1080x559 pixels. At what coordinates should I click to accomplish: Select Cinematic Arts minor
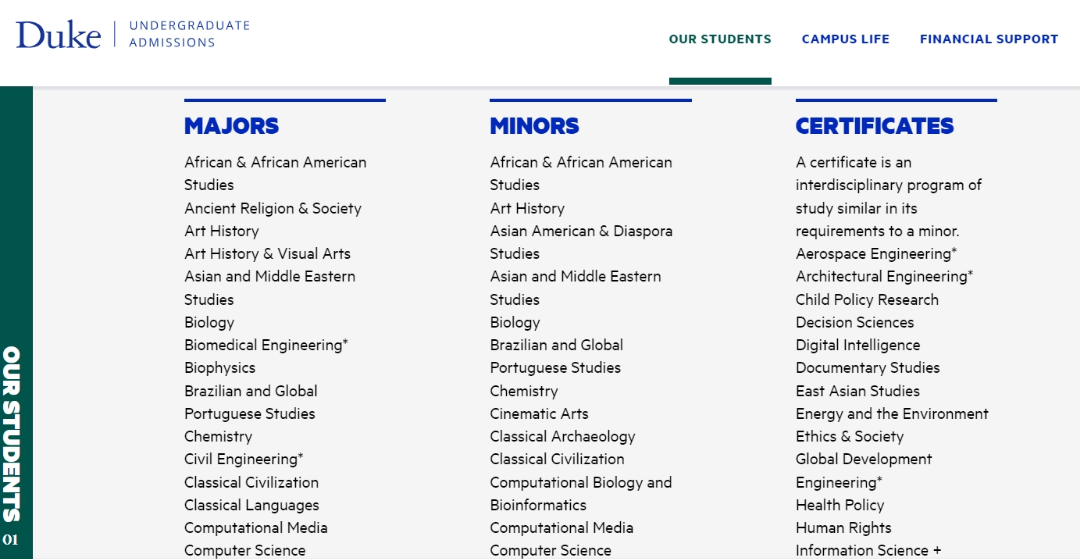coord(539,414)
